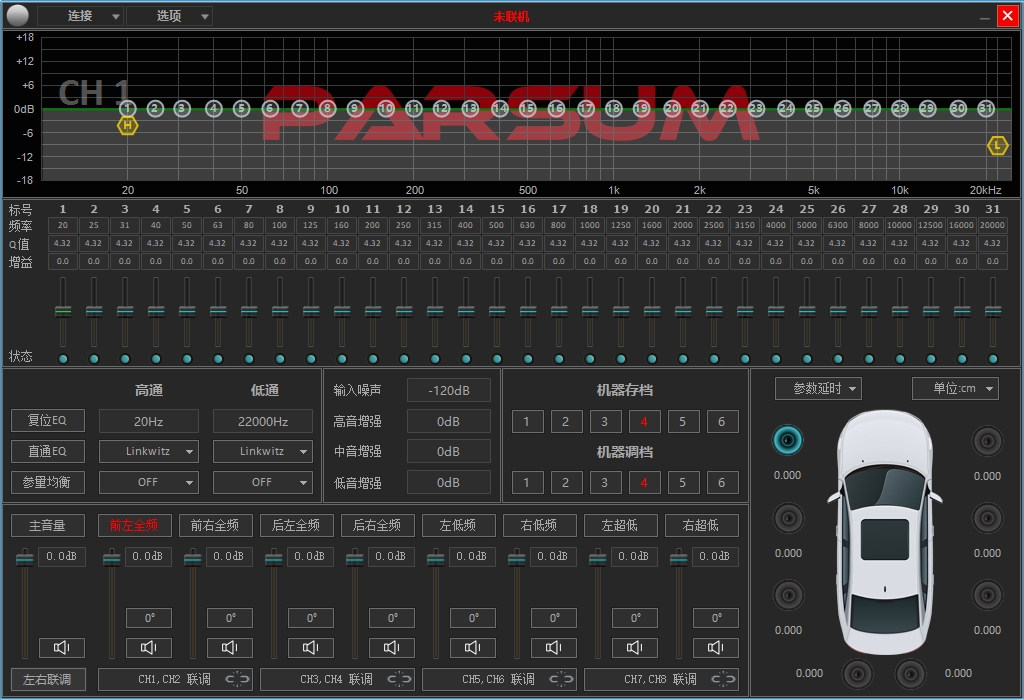Open the 参数延时 dropdown

click(818, 389)
